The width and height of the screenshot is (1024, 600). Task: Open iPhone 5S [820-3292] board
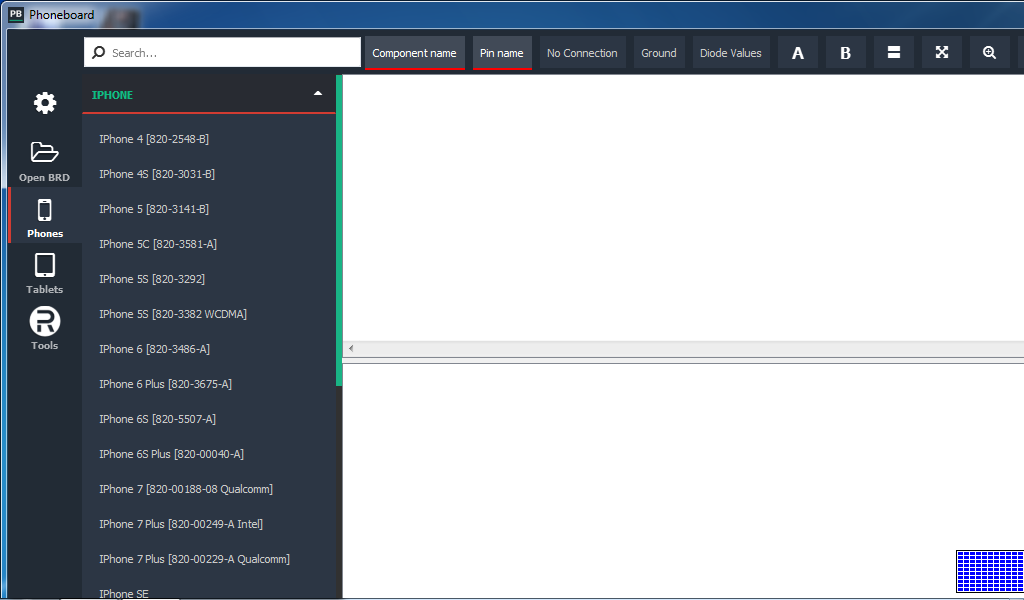152,279
